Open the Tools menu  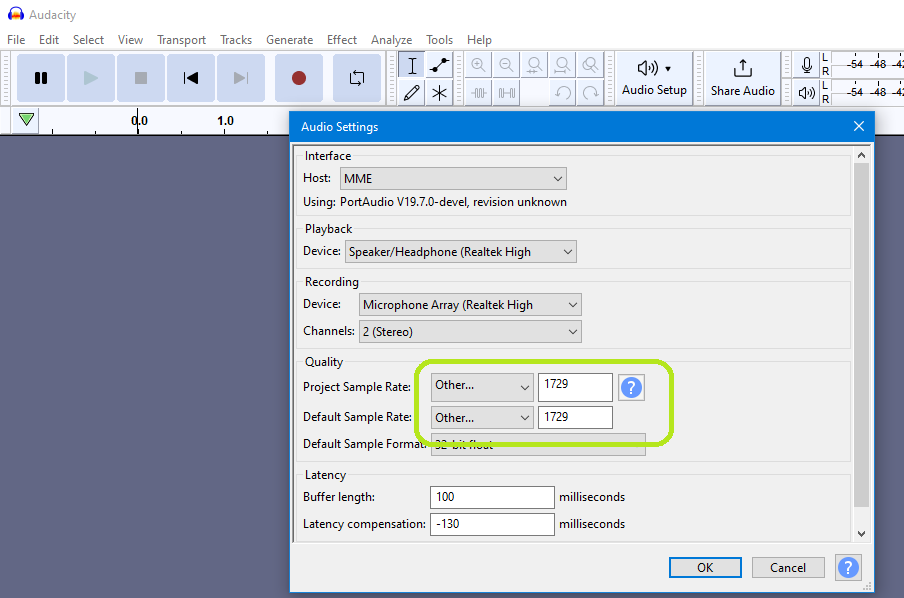[x=439, y=40]
